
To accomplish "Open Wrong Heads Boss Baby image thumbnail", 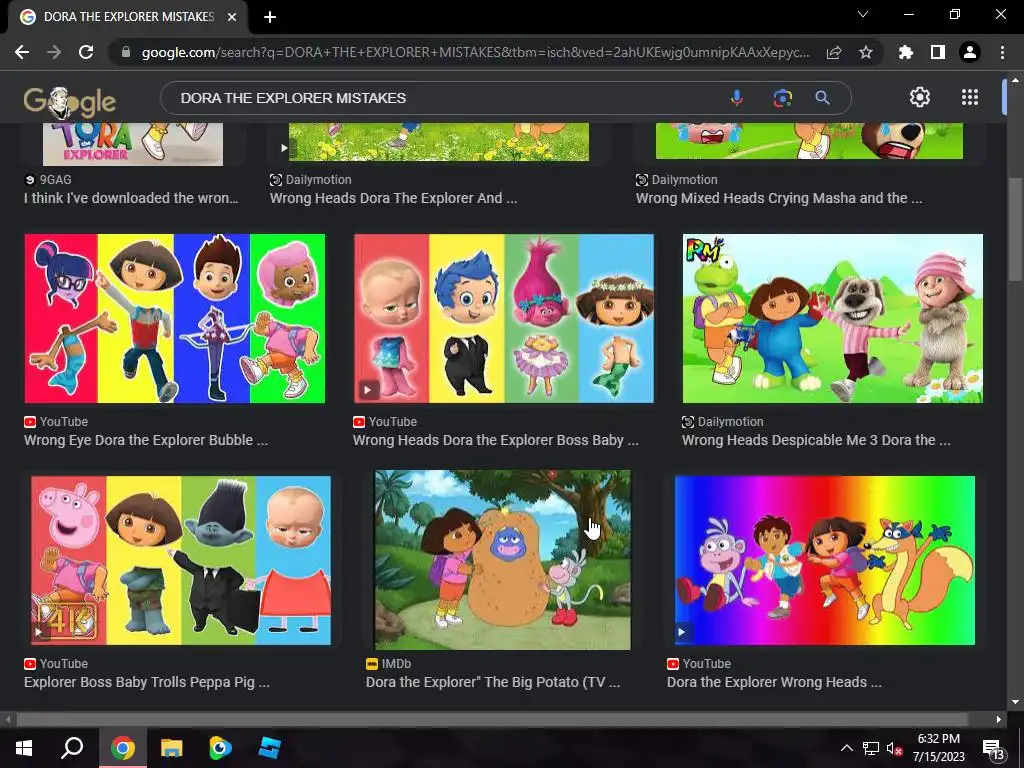I will (x=504, y=319).
